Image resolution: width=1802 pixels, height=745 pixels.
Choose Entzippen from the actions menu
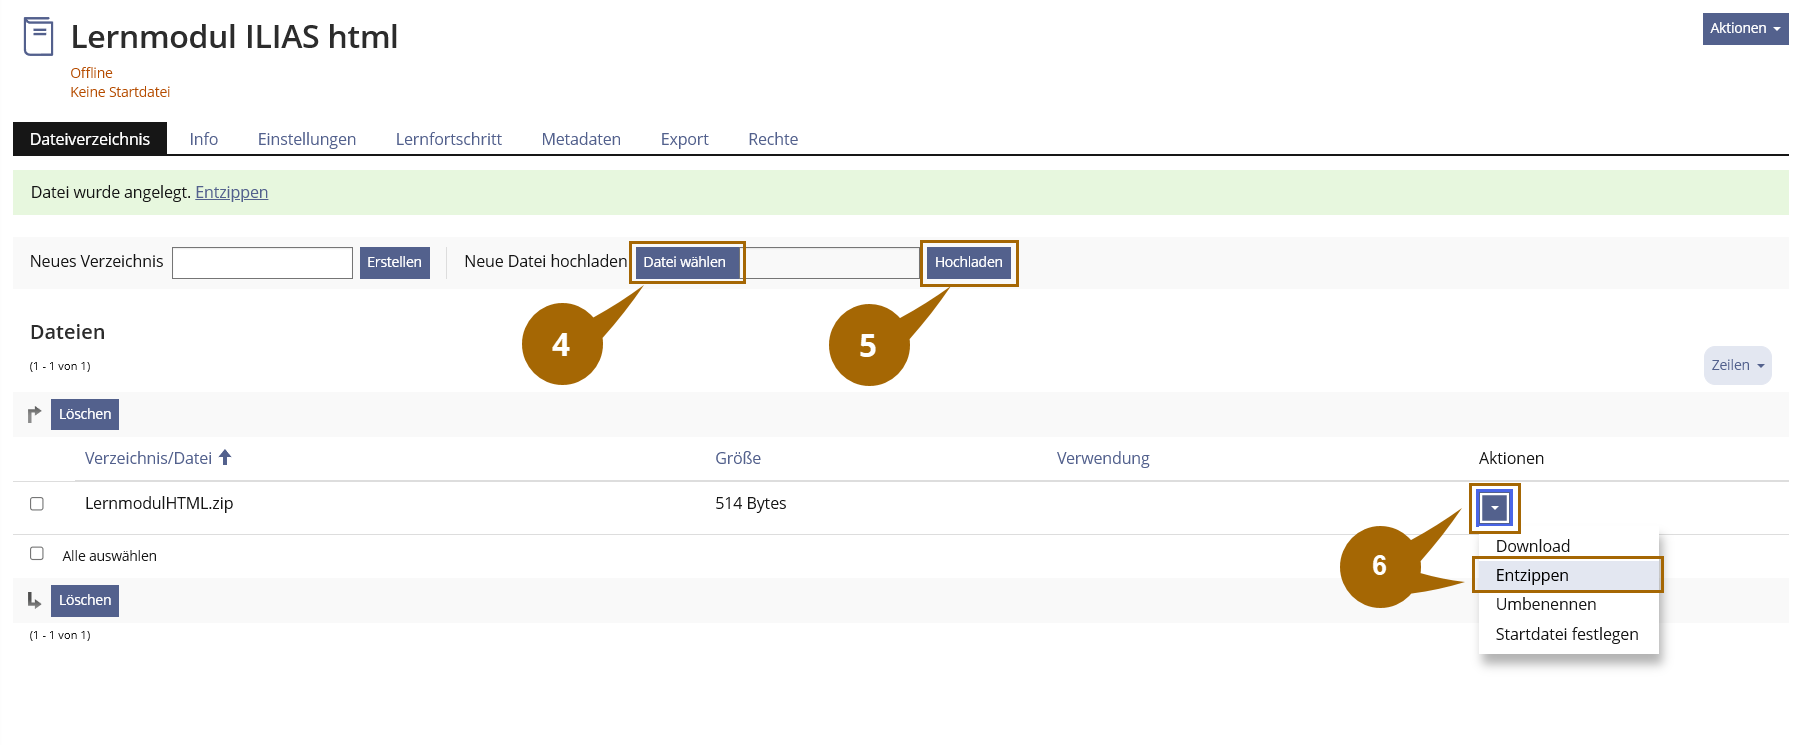tap(1531, 575)
